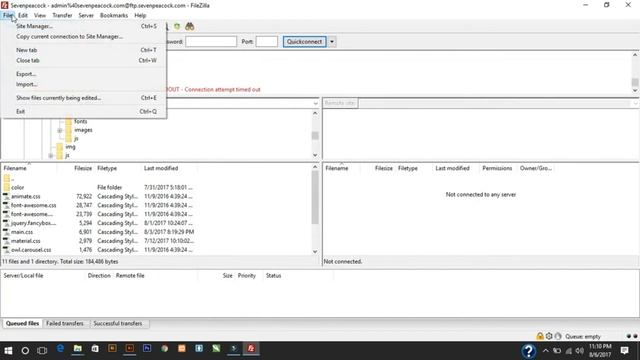Click the parent directory folder icon
This screenshot has height=360, width=640.
(7, 178)
